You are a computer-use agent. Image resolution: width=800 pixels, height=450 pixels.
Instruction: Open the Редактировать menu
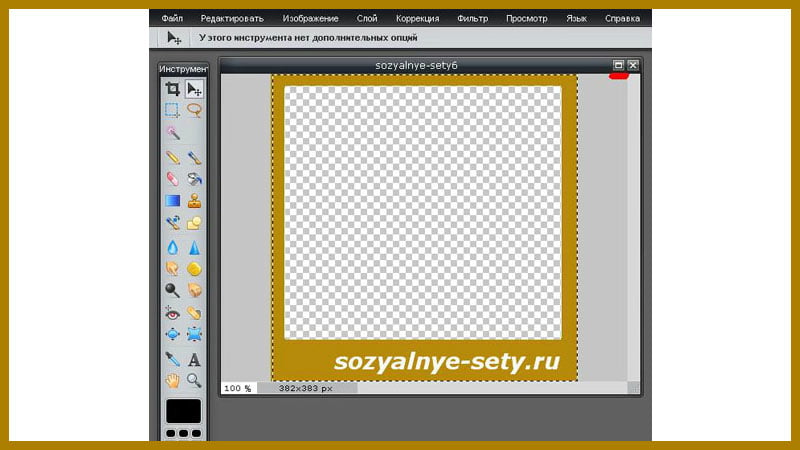pyautogui.click(x=232, y=18)
